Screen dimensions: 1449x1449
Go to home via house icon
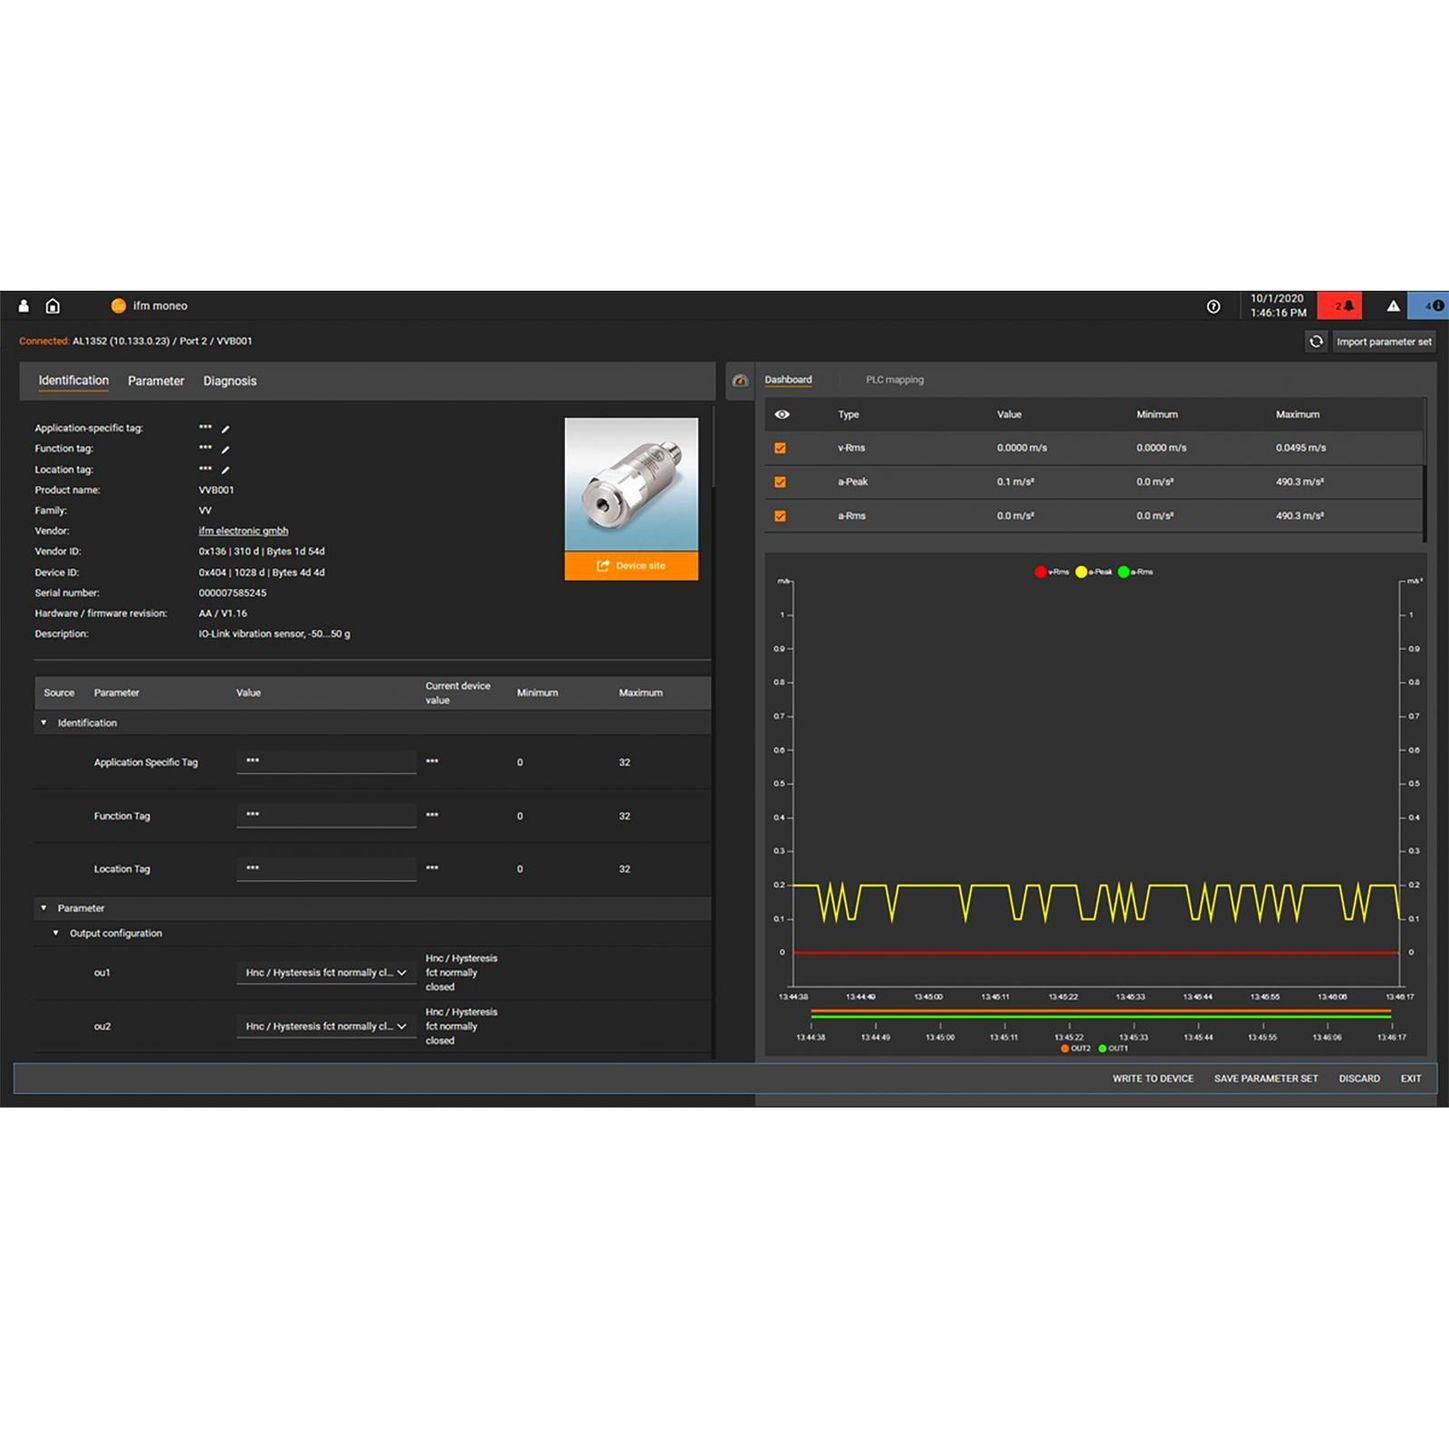point(53,306)
